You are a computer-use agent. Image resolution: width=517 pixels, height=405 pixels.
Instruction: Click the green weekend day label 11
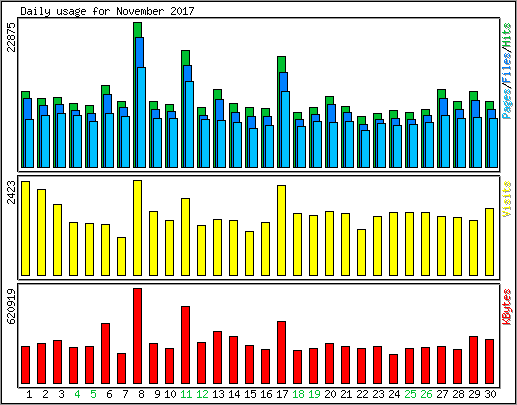coord(186,394)
